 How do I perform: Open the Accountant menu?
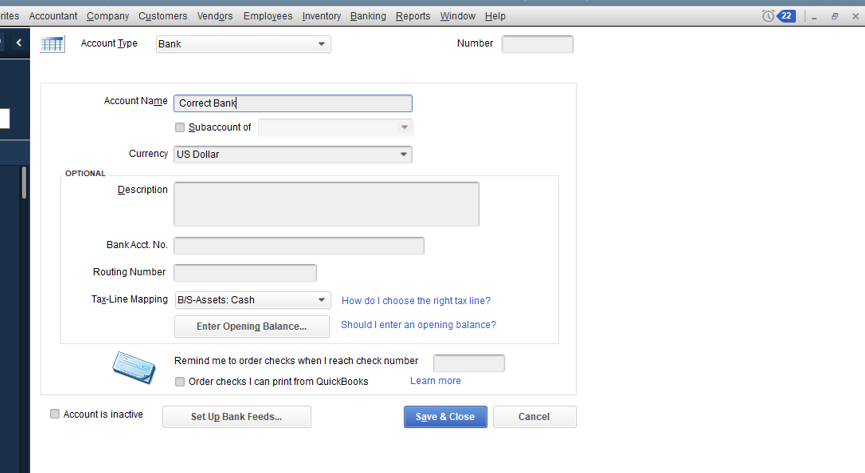(x=53, y=16)
